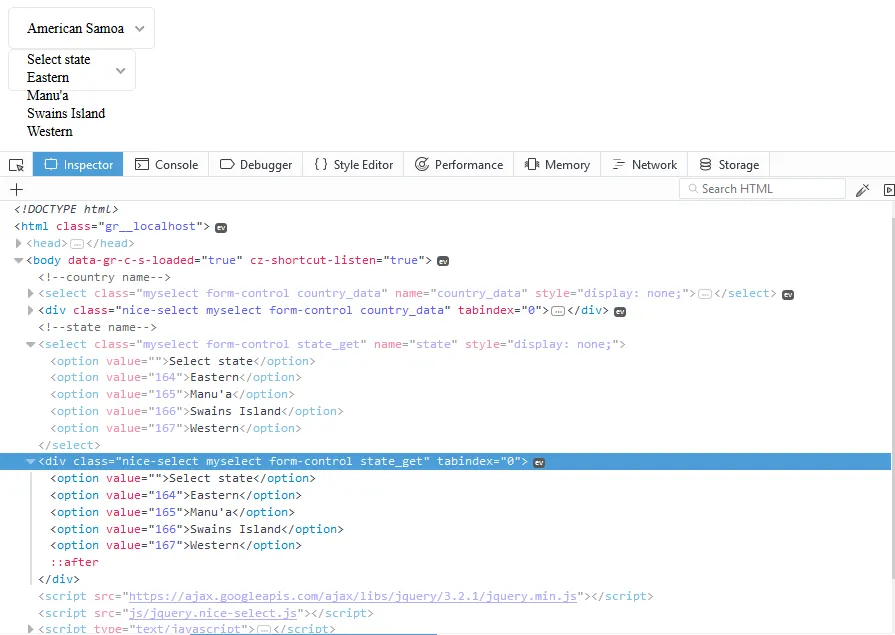
Task: Select option 165 Manu'a inside the div
Action: [x=172, y=513]
